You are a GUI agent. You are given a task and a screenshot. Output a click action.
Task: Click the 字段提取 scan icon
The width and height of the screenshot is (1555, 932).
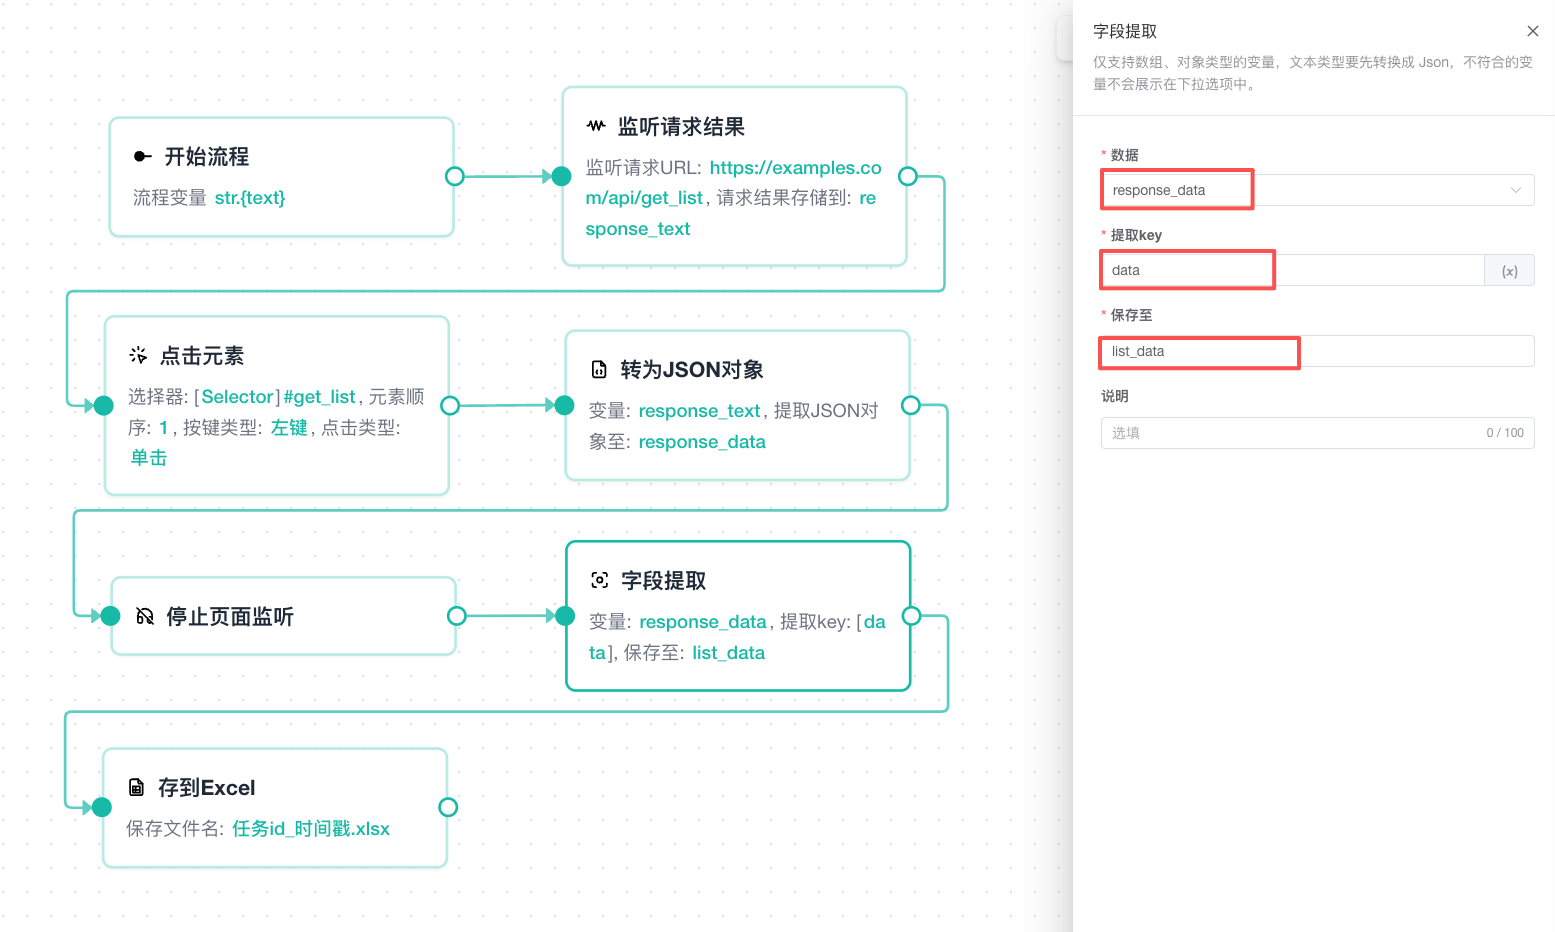(600, 580)
